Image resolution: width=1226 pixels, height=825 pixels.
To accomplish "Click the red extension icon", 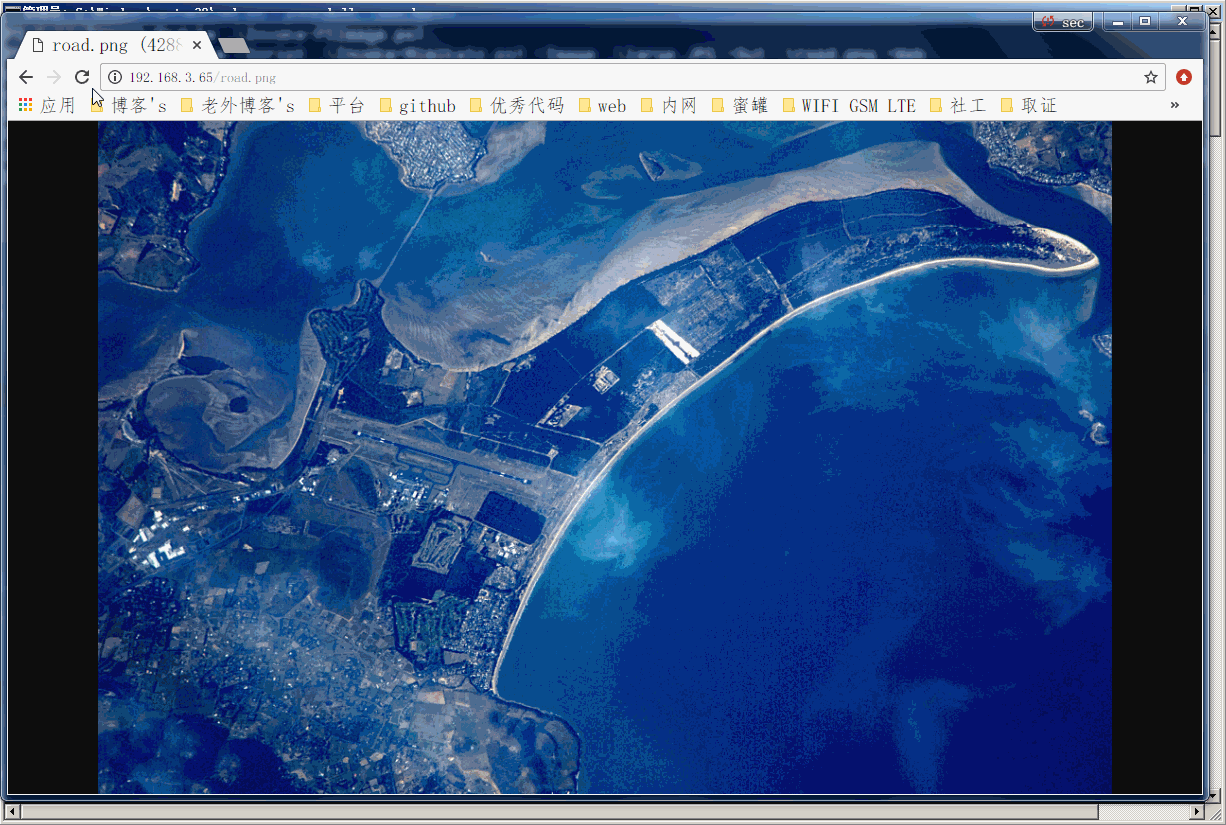I will tap(1183, 77).
